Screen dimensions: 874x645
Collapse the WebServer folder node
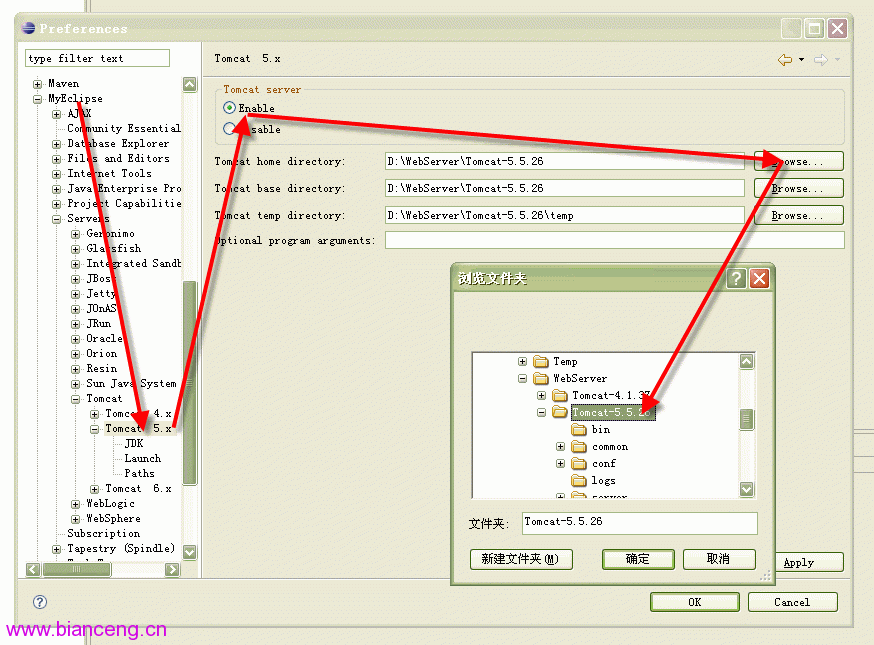tap(522, 378)
